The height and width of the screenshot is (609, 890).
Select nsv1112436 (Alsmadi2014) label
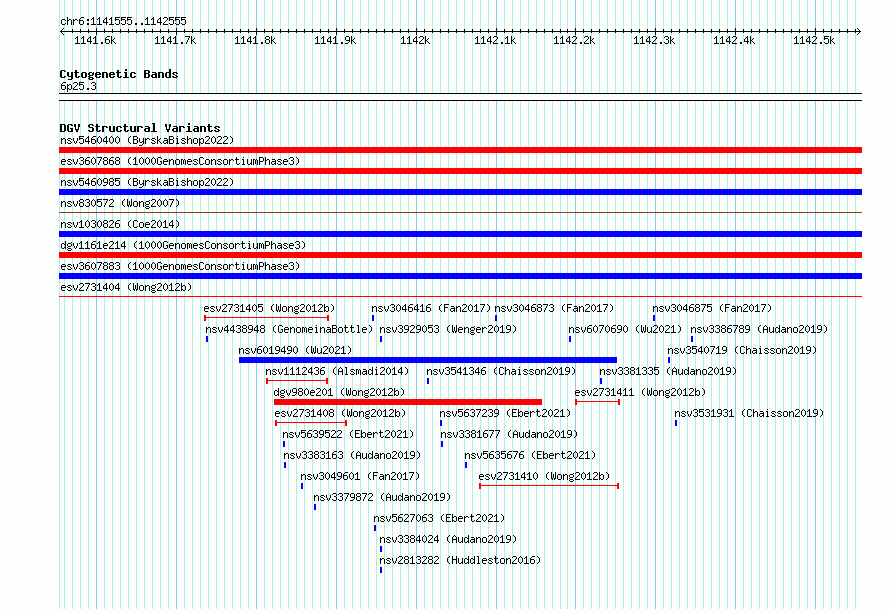[337, 371]
